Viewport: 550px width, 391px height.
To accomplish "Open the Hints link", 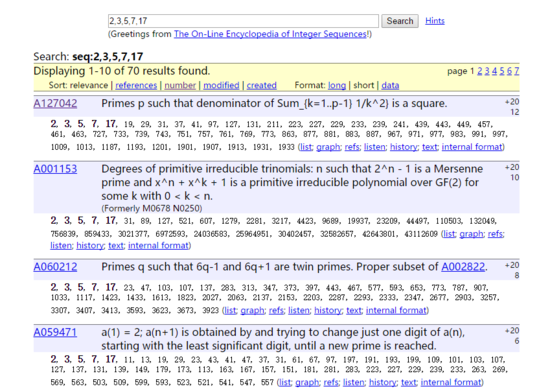I will coord(435,21).
